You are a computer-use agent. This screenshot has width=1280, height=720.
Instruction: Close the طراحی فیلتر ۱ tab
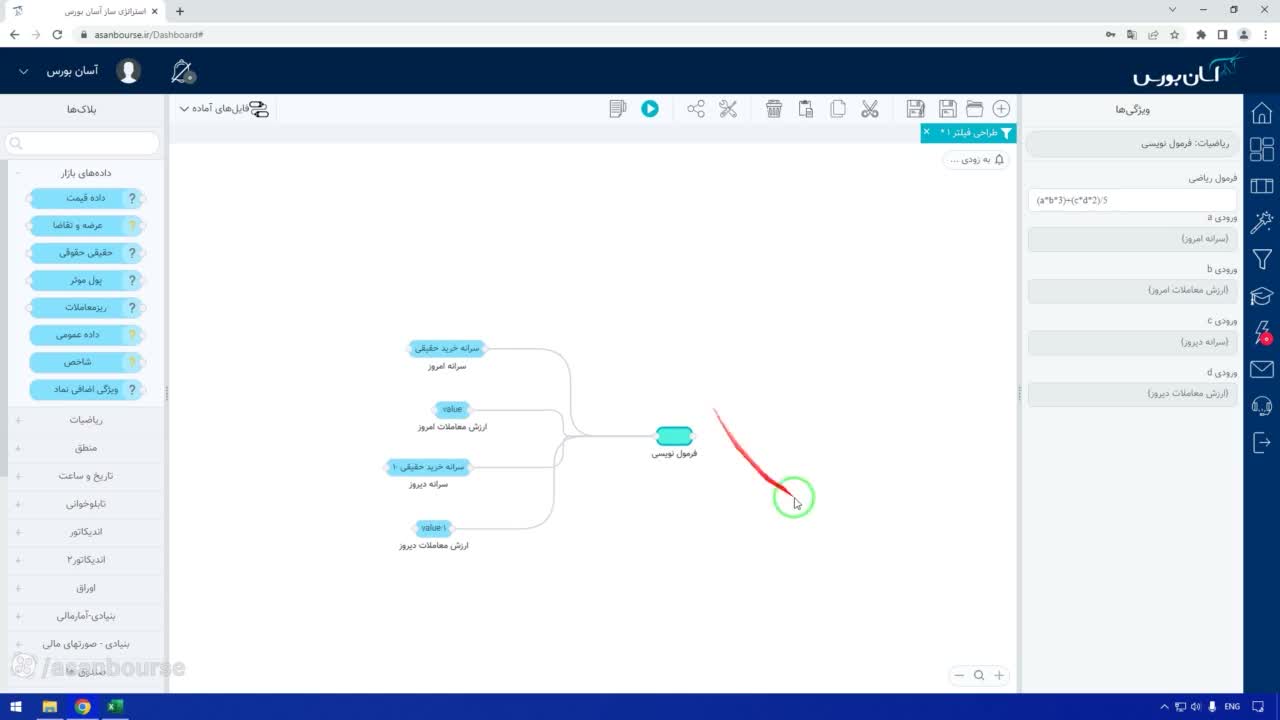926,132
